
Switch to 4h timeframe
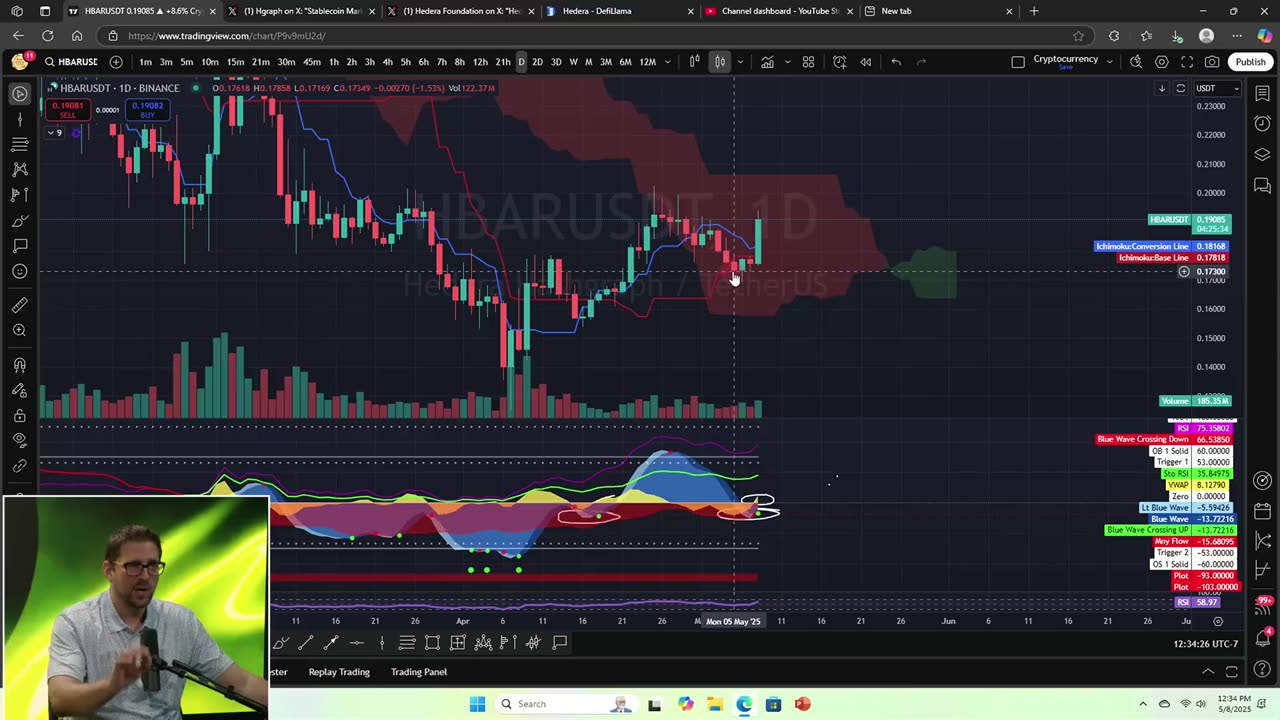click(387, 62)
